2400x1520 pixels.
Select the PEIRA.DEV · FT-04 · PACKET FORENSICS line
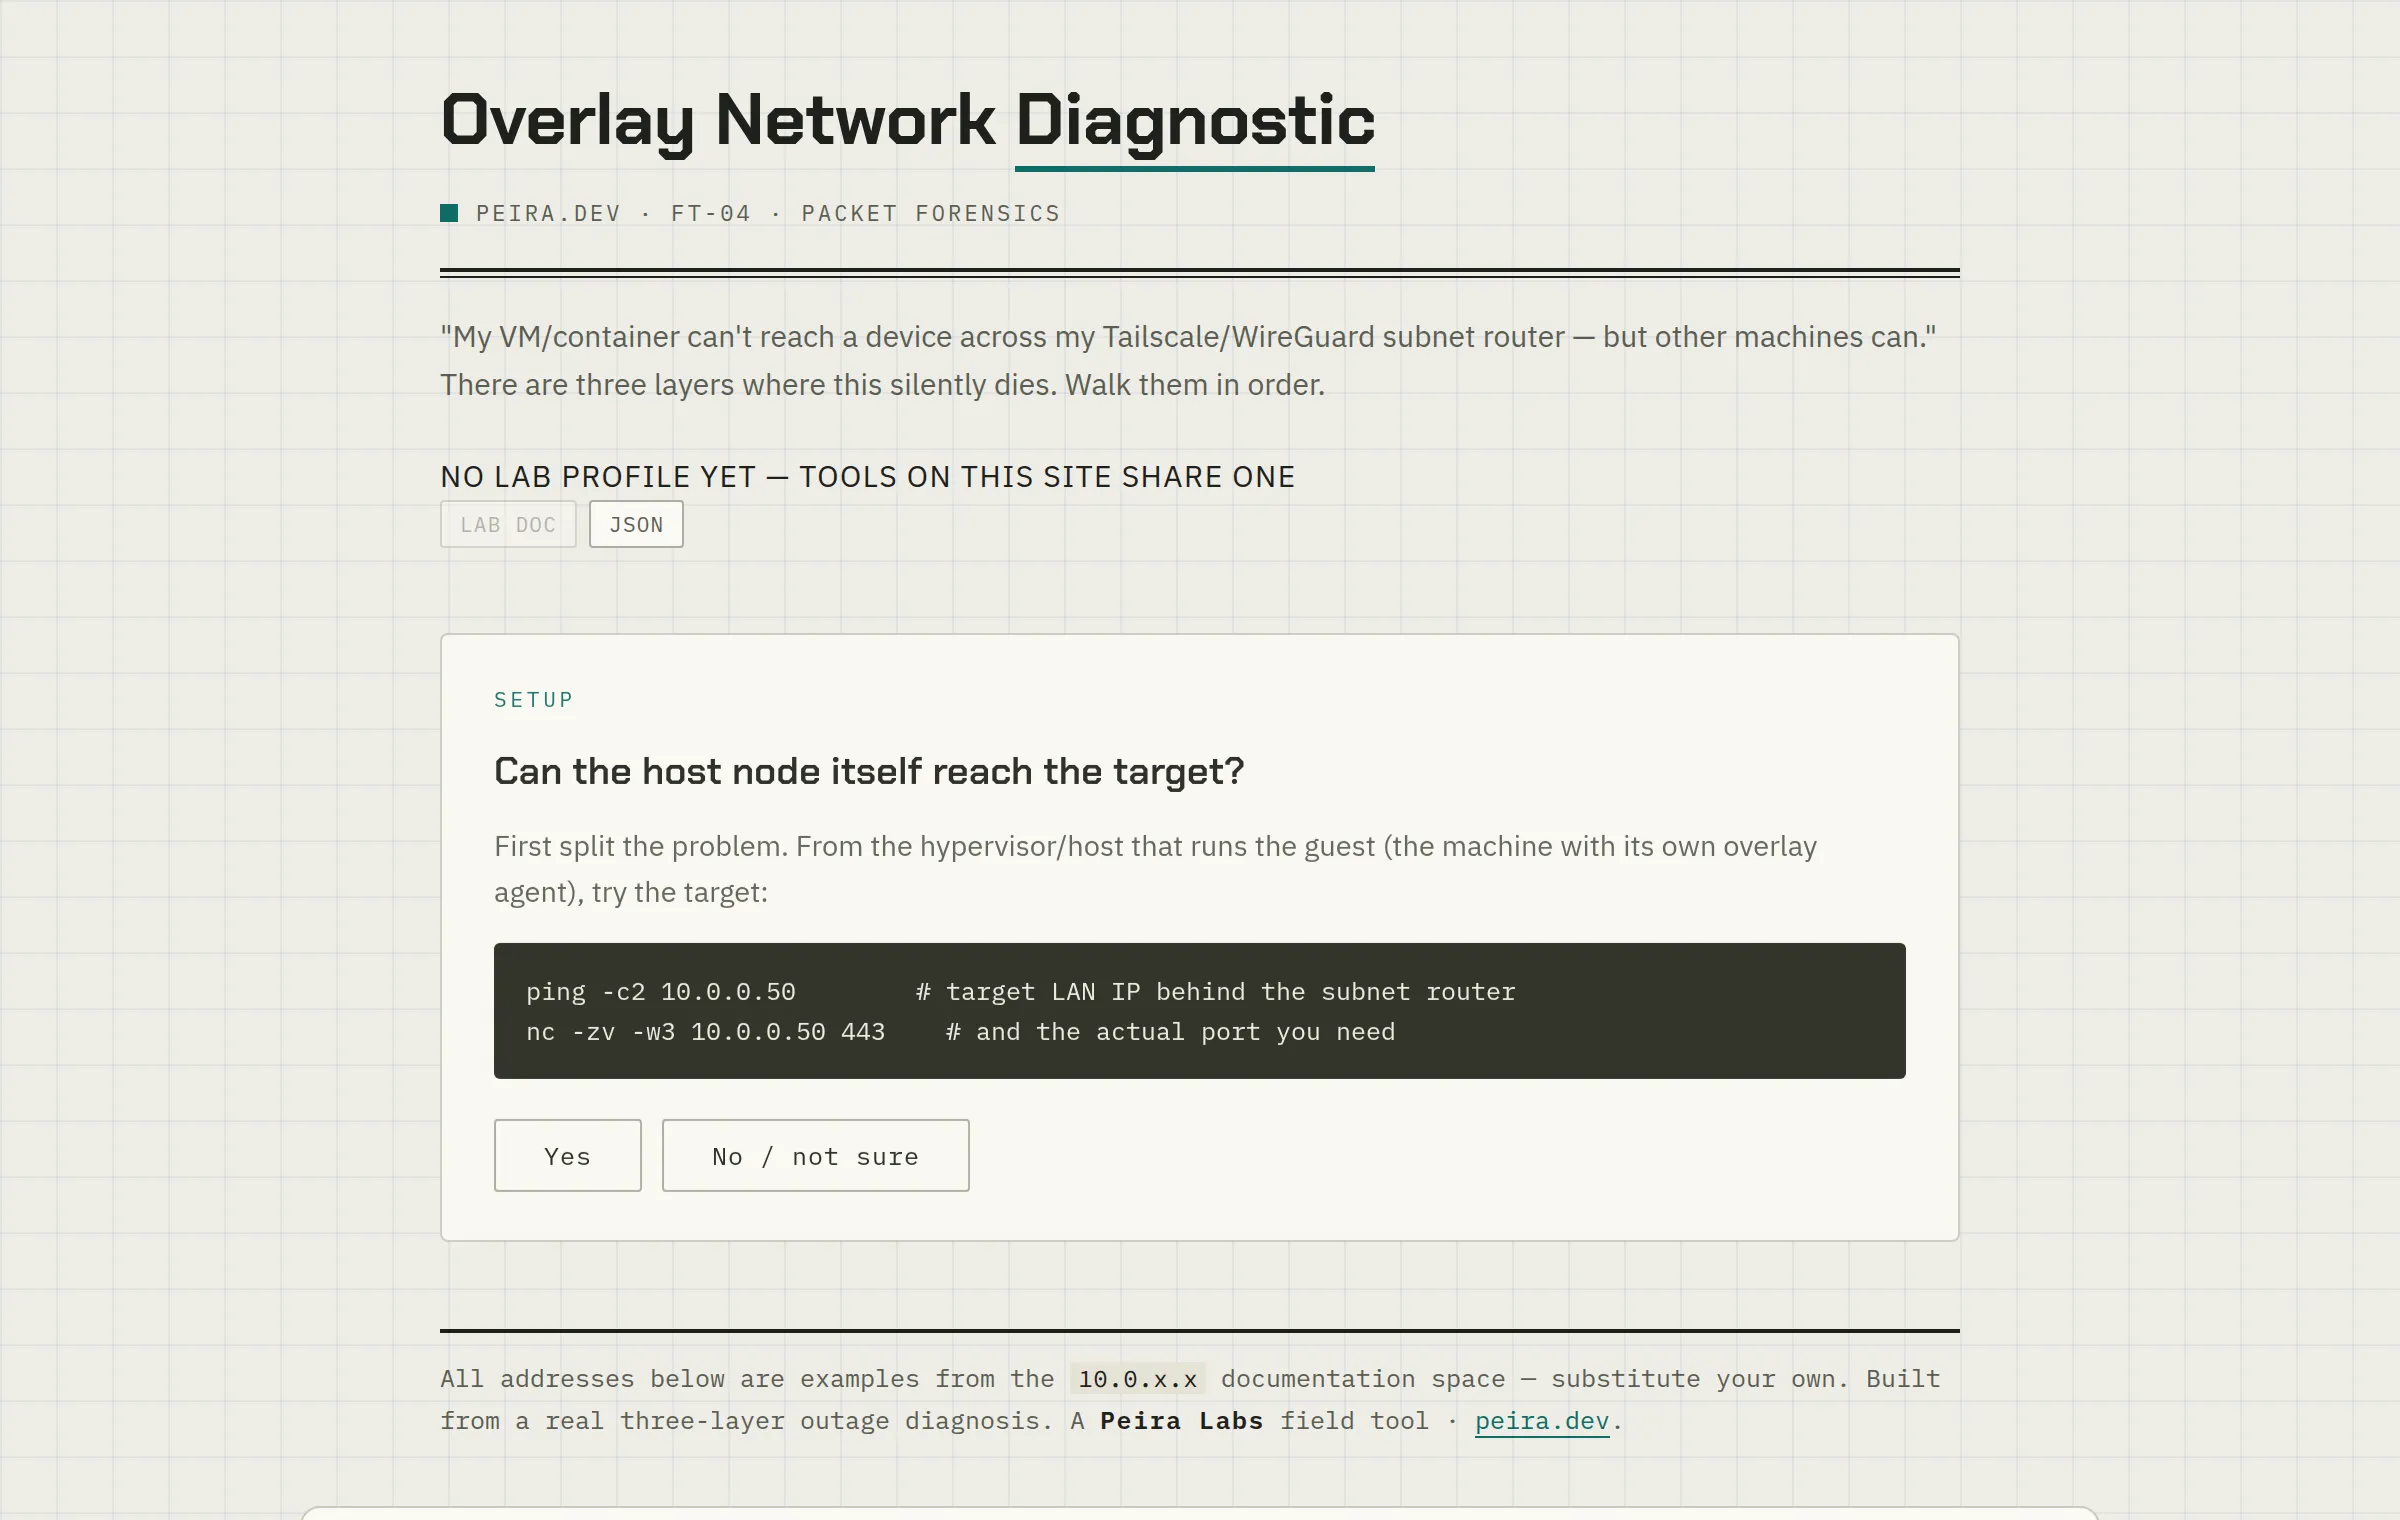click(x=767, y=213)
